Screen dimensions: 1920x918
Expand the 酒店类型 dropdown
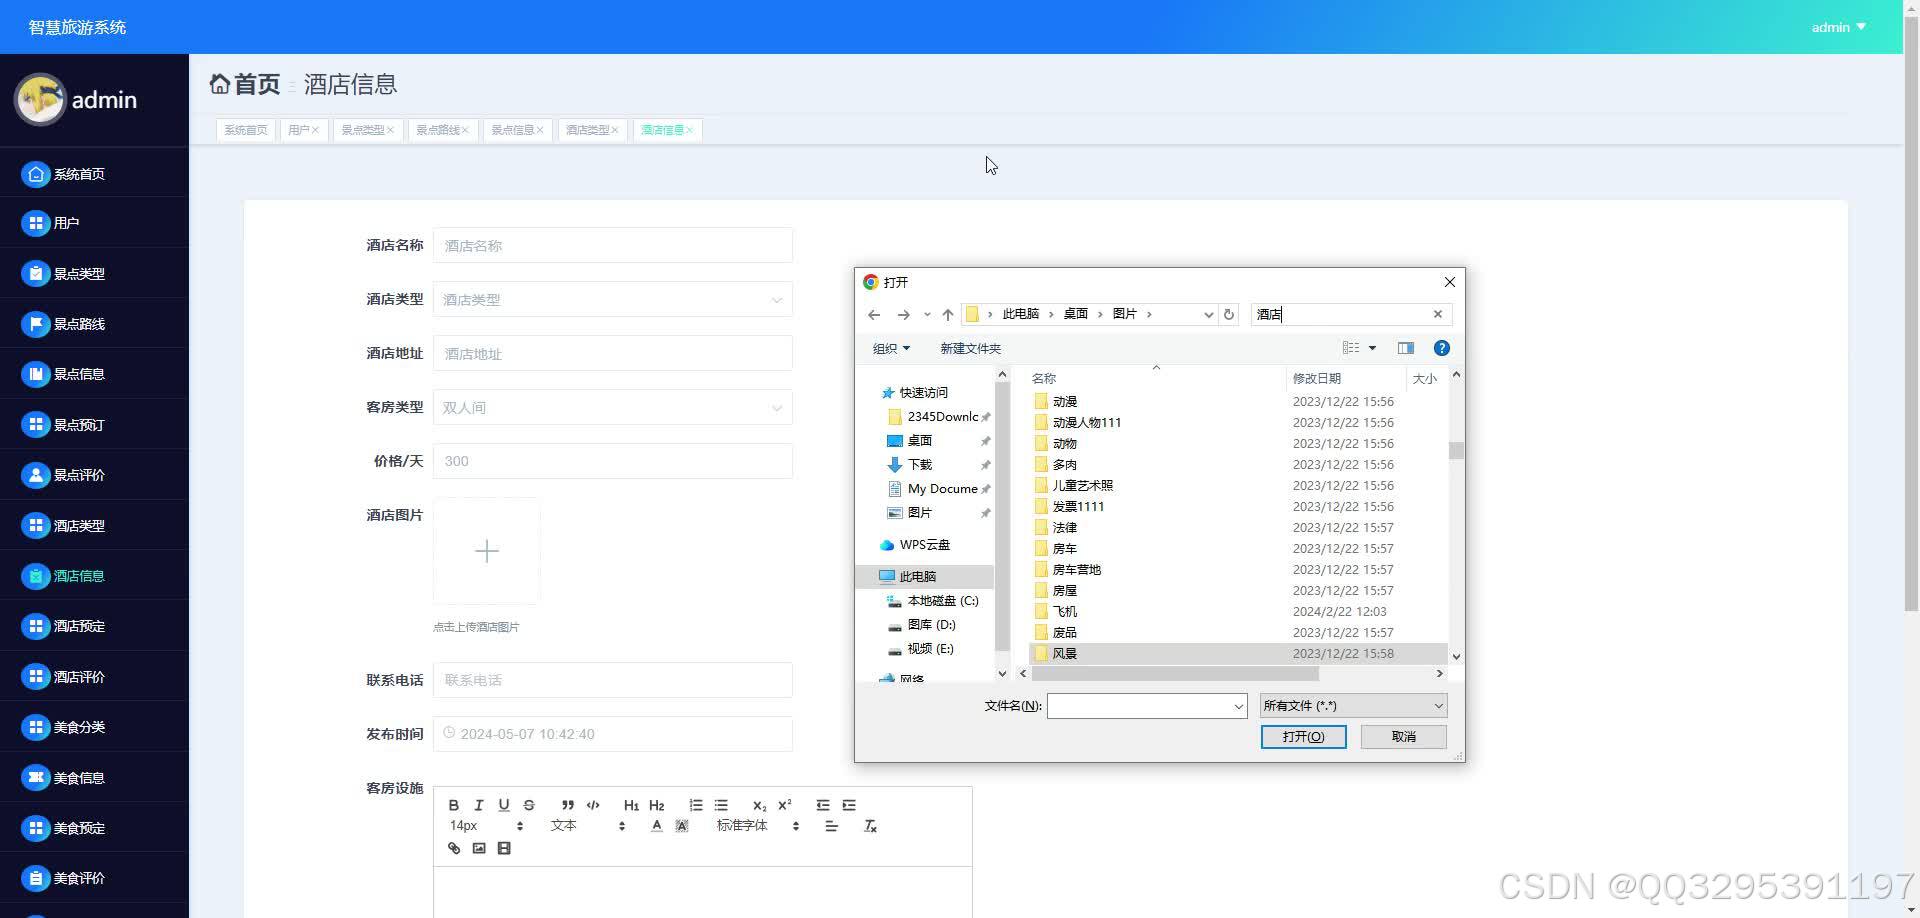click(613, 300)
